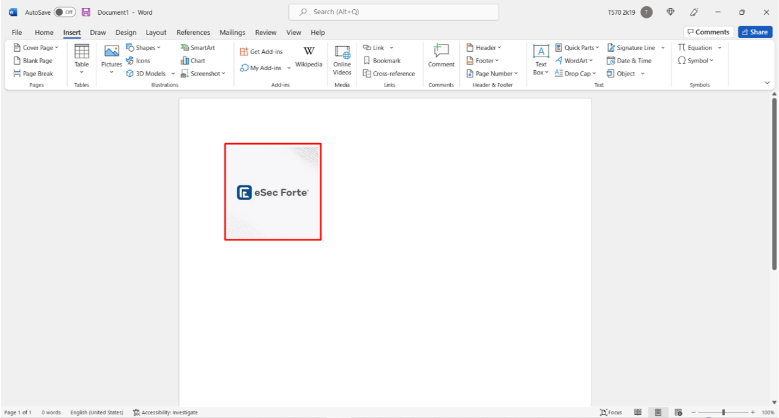Open the Pictures insert option
Screen dimensions: 779x418
(111, 60)
